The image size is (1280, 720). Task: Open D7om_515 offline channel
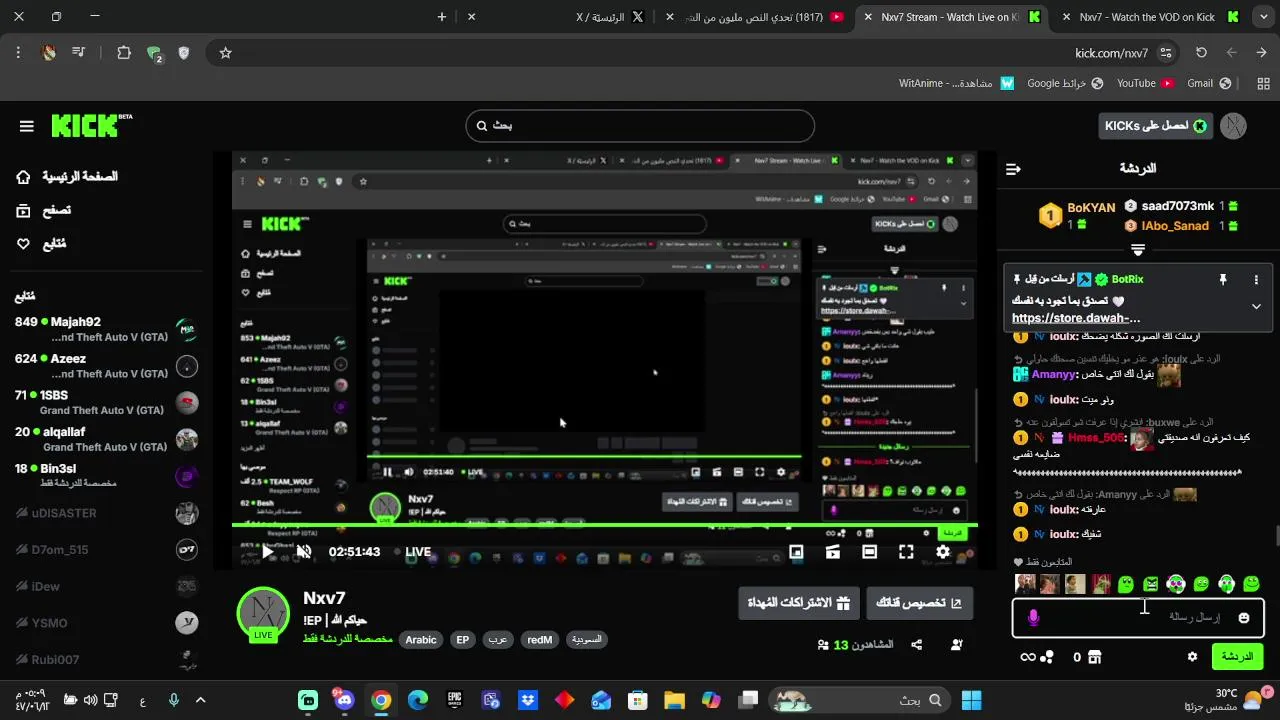coord(105,549)
